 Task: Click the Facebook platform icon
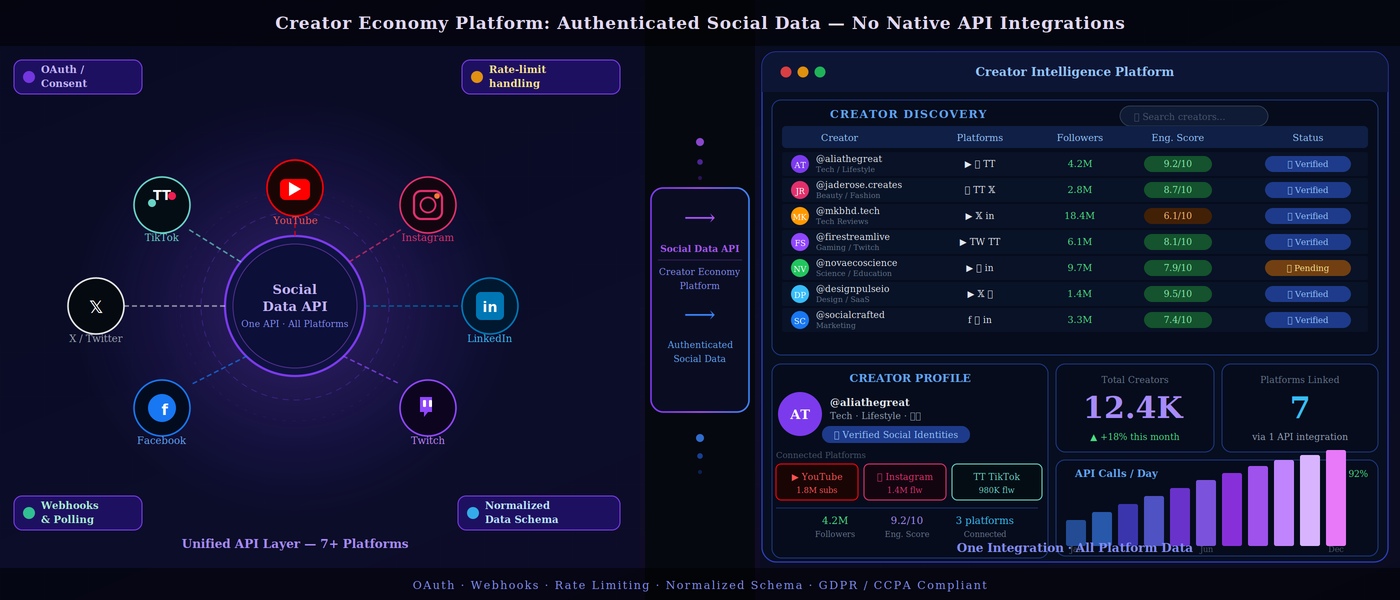click(x=162, y=408)
